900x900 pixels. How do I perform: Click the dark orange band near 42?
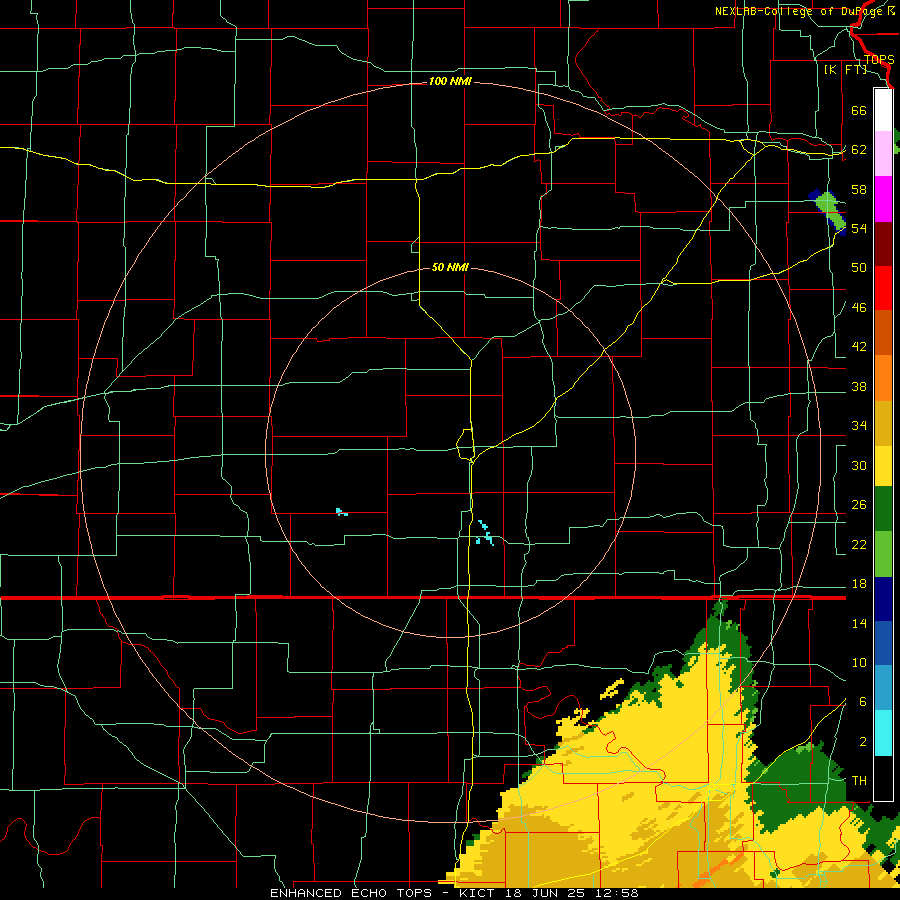[x=883, y=333]
